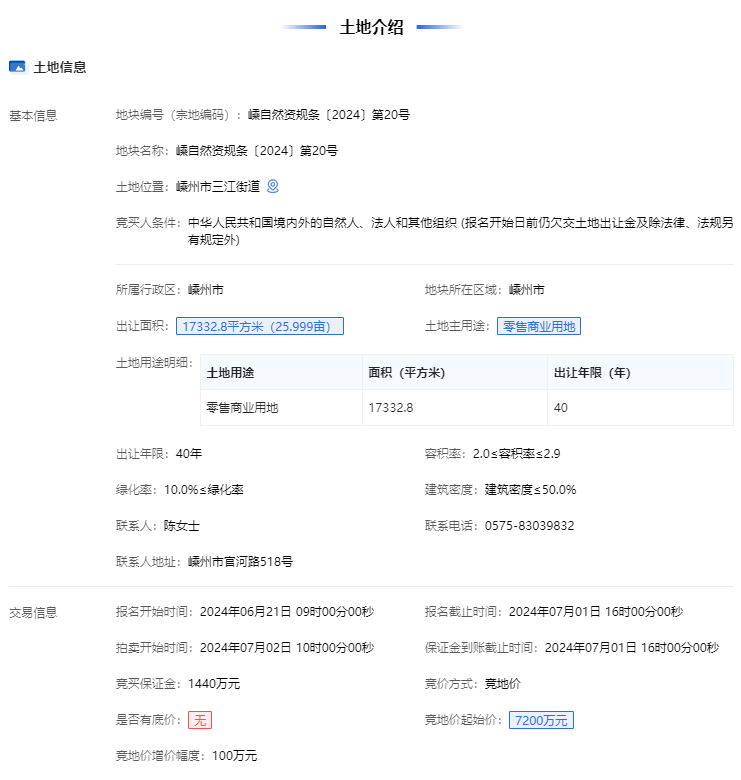This screenshot has width=741, height=780.
Task: Click the 土地介绍 page heading
Action: (371, 27)
